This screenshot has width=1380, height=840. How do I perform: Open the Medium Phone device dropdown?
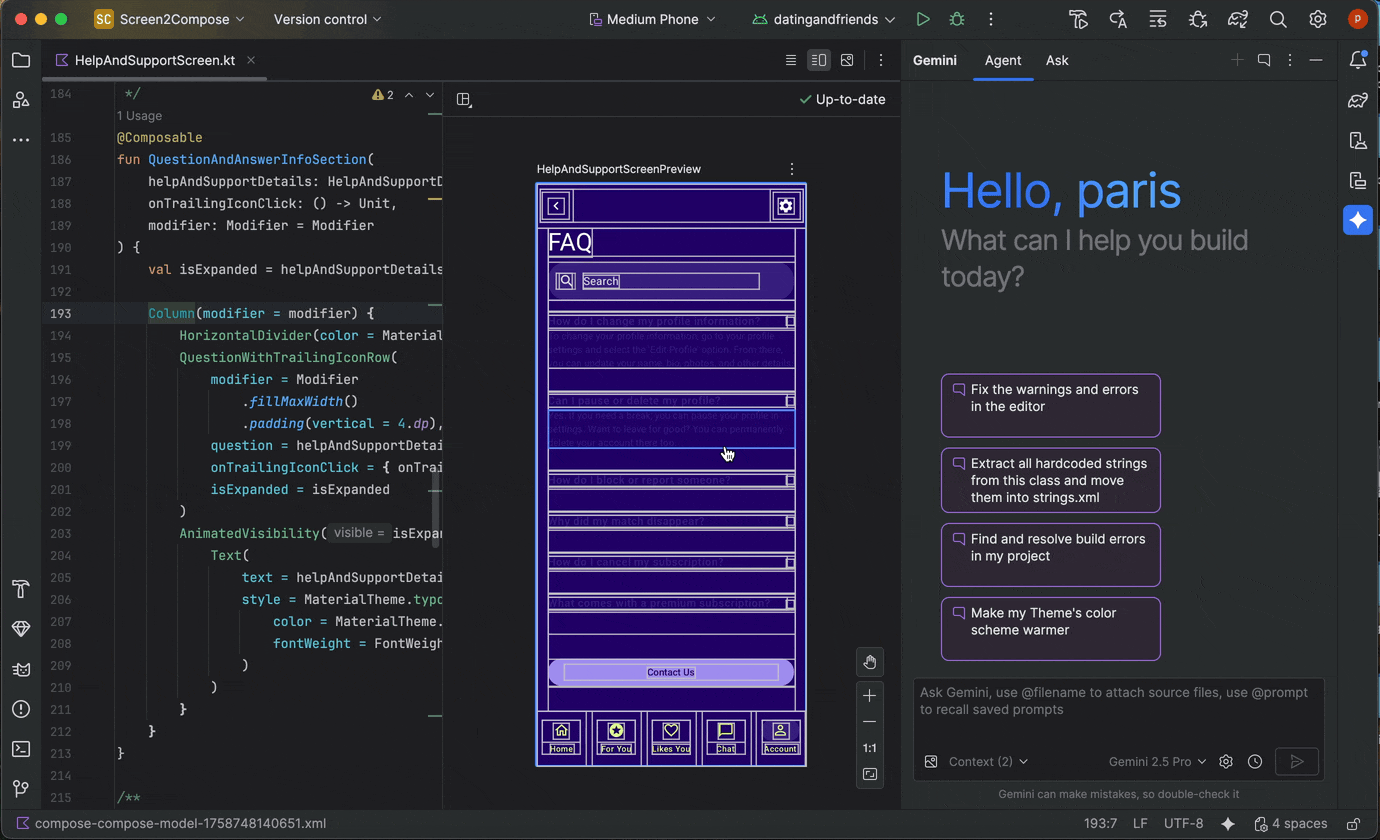point(651,19)
